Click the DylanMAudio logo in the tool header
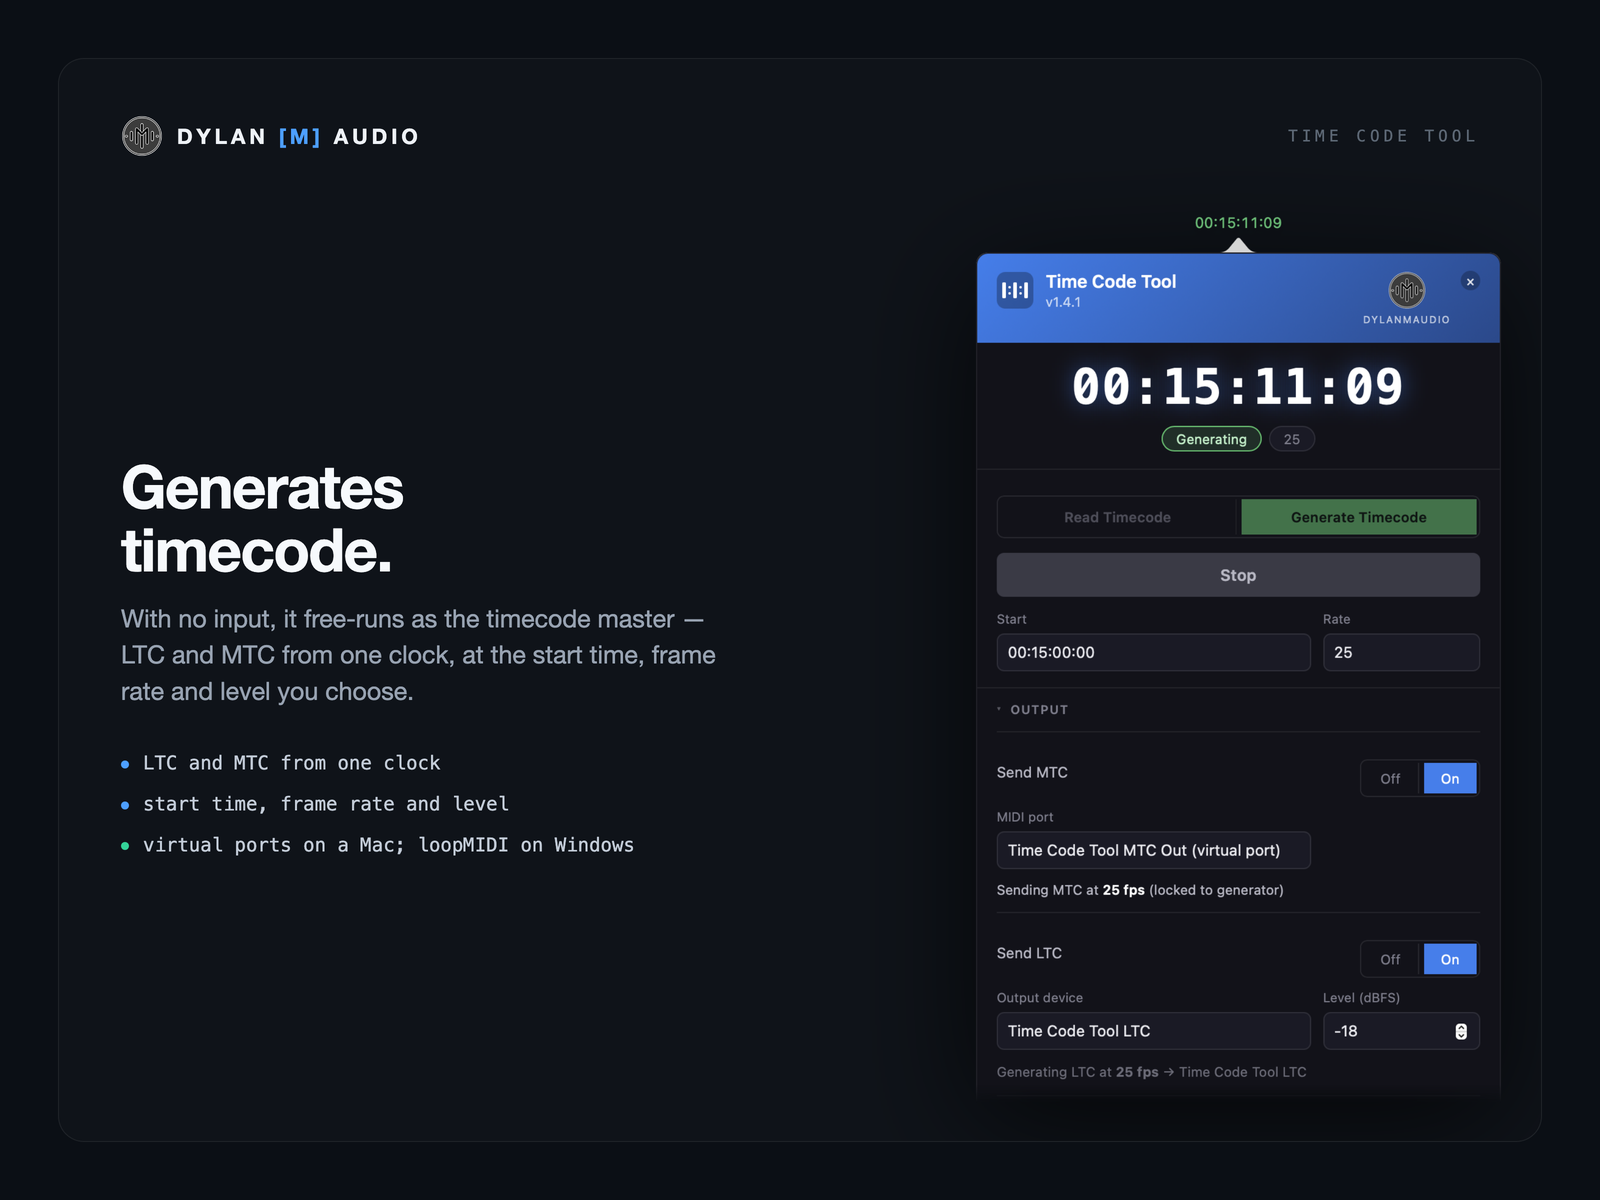The height and width of the screenshot is (1200, 1600). tap(1406, 290)
